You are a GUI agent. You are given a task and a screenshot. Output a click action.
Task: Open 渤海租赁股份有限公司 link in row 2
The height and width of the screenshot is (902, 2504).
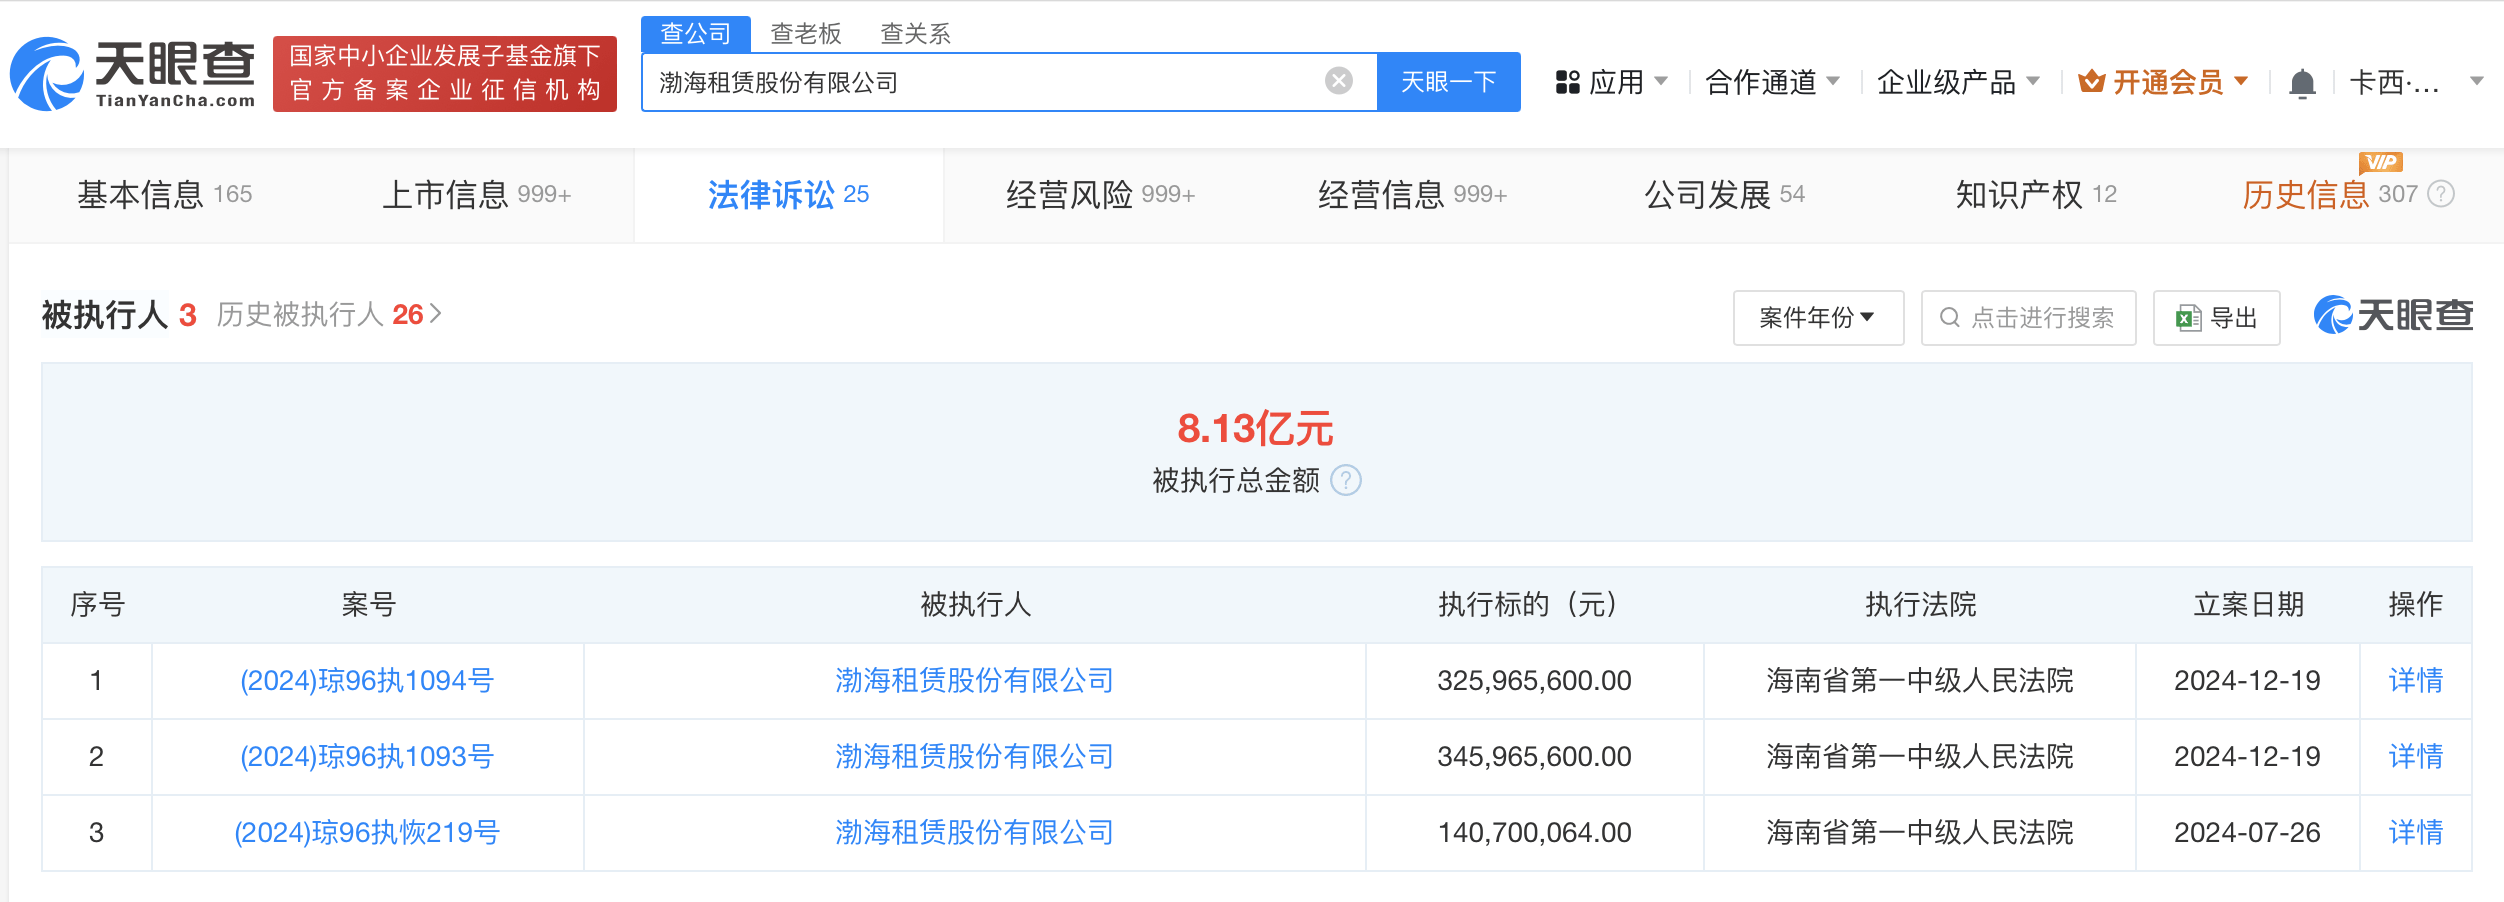974,757
